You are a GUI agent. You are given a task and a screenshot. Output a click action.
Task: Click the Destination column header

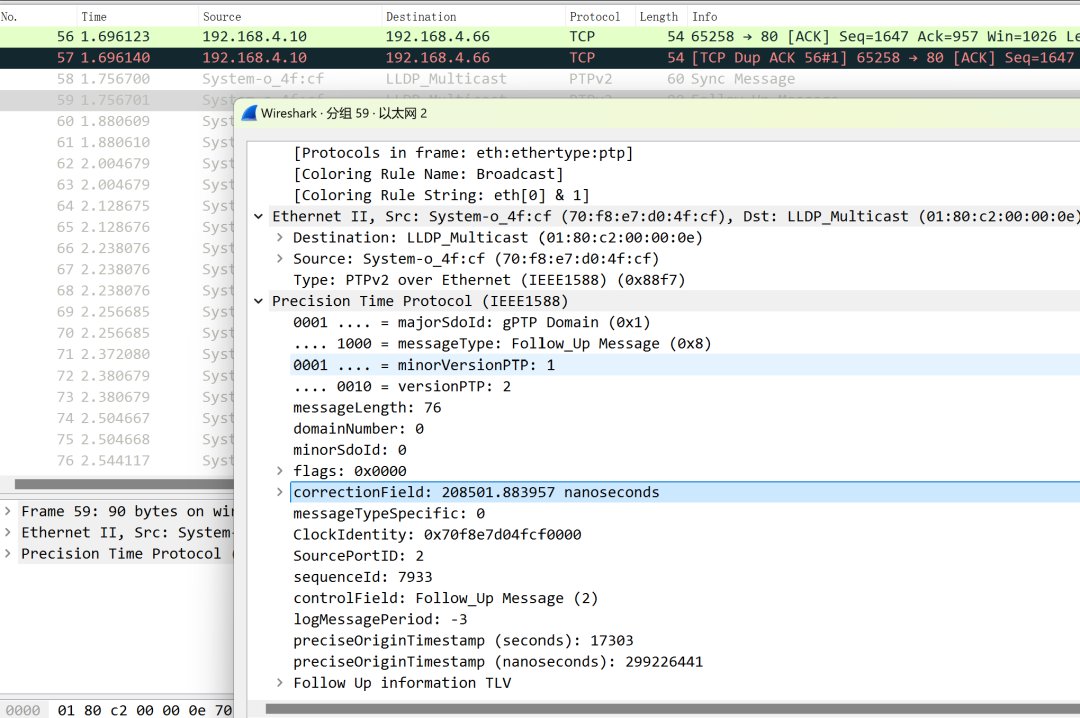421,17
